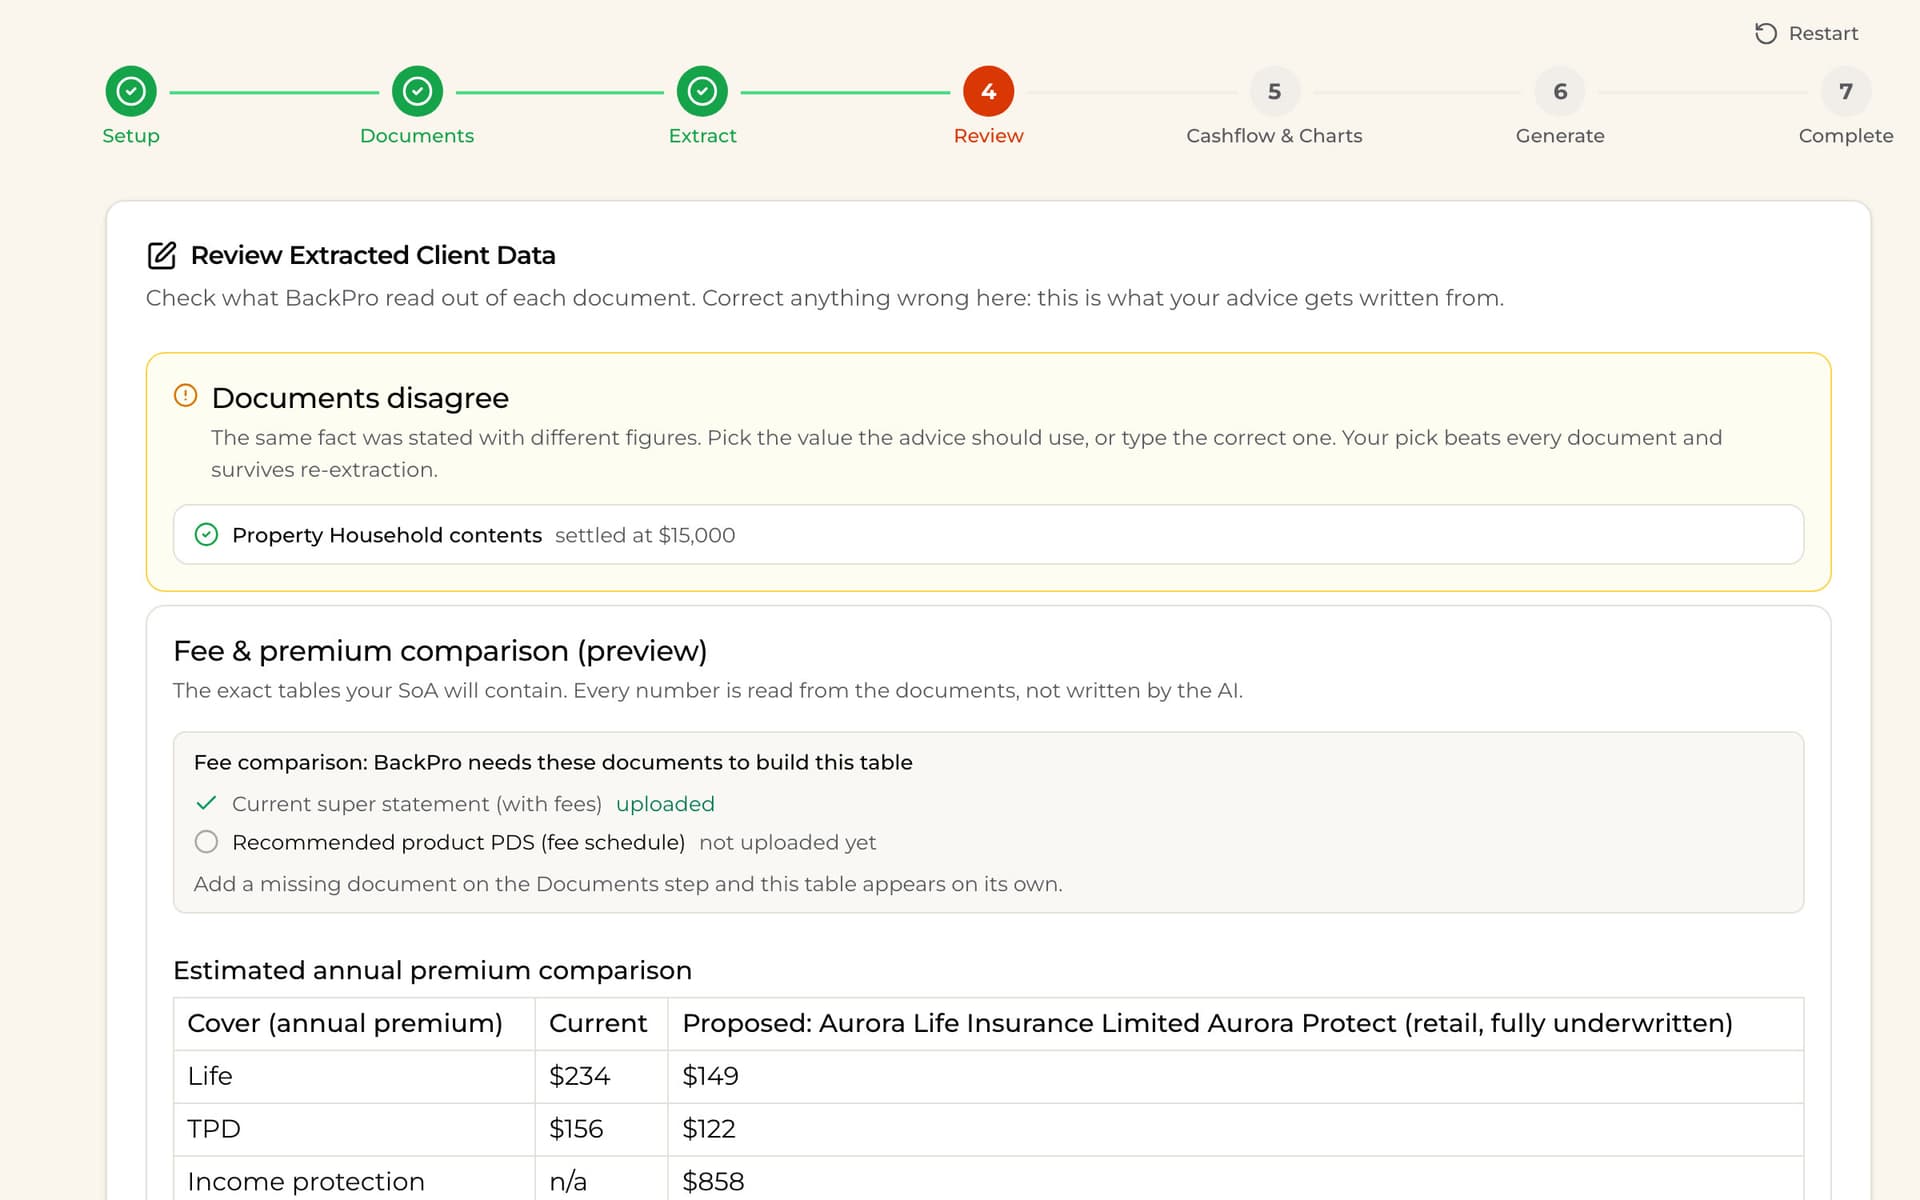The width and height of the screenshot is (1920, 1200).
Task: Click the checkmark next to Current super statement
Action: [x=206, y=803]
